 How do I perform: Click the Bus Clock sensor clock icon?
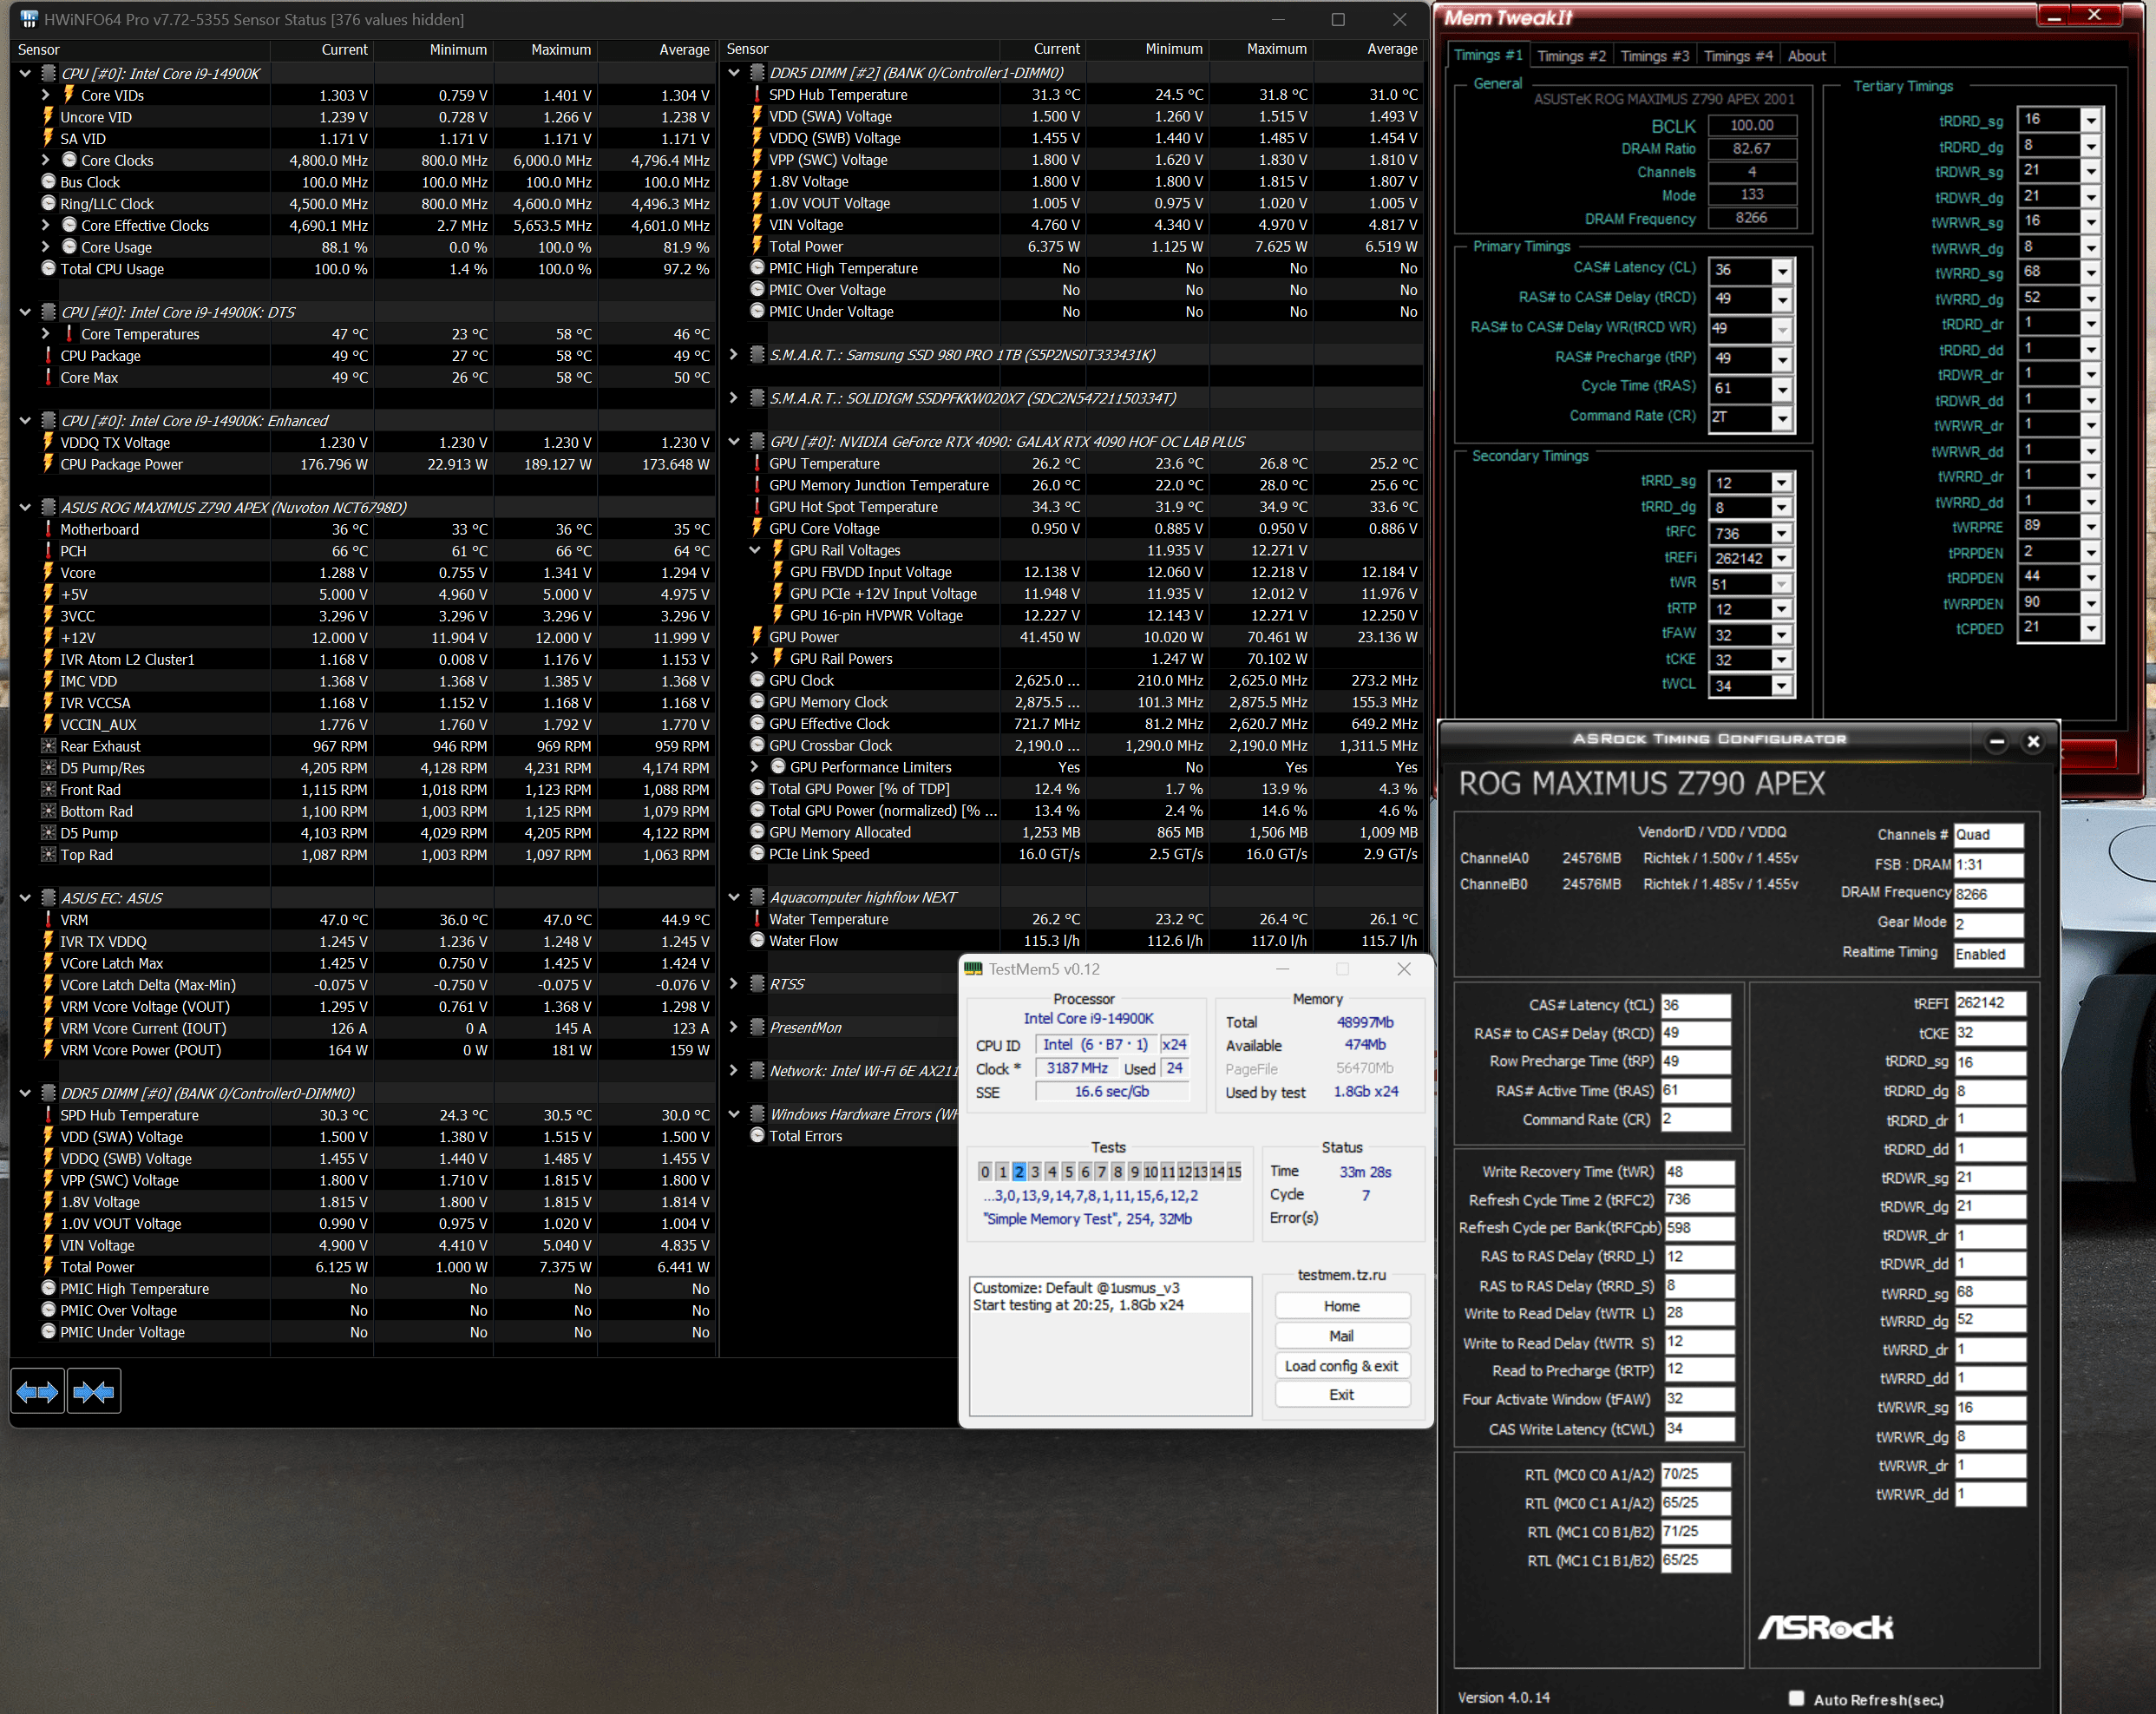click(x=48, y=182)
